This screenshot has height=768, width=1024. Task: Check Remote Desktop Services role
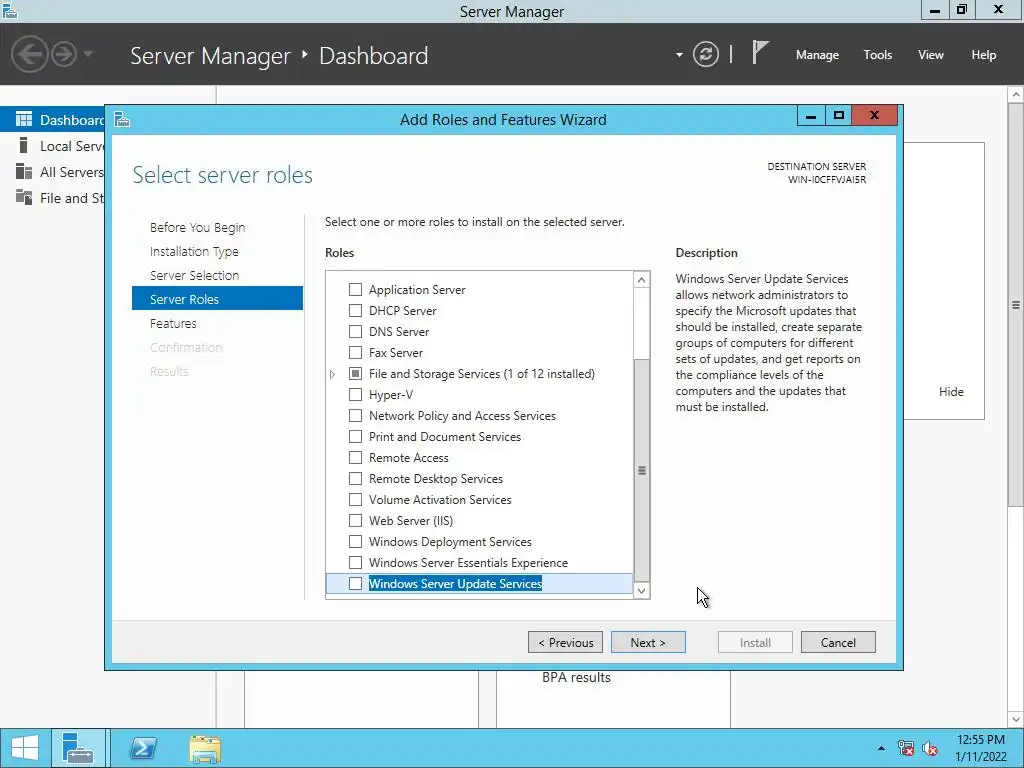click(x=355, y=479)
